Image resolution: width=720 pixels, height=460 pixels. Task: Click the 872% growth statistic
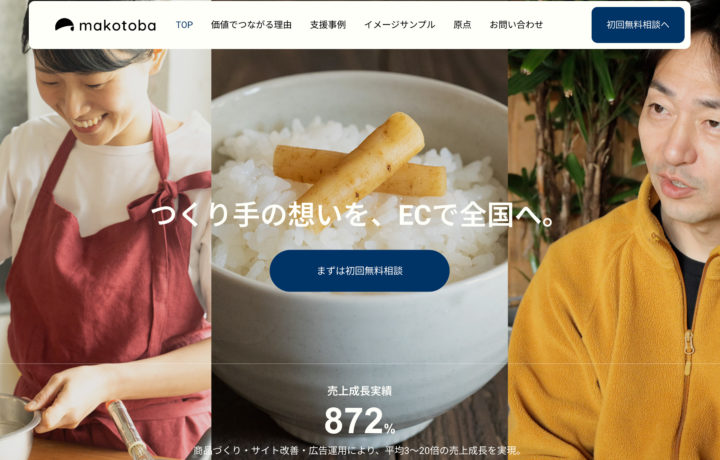coord(360,421)
